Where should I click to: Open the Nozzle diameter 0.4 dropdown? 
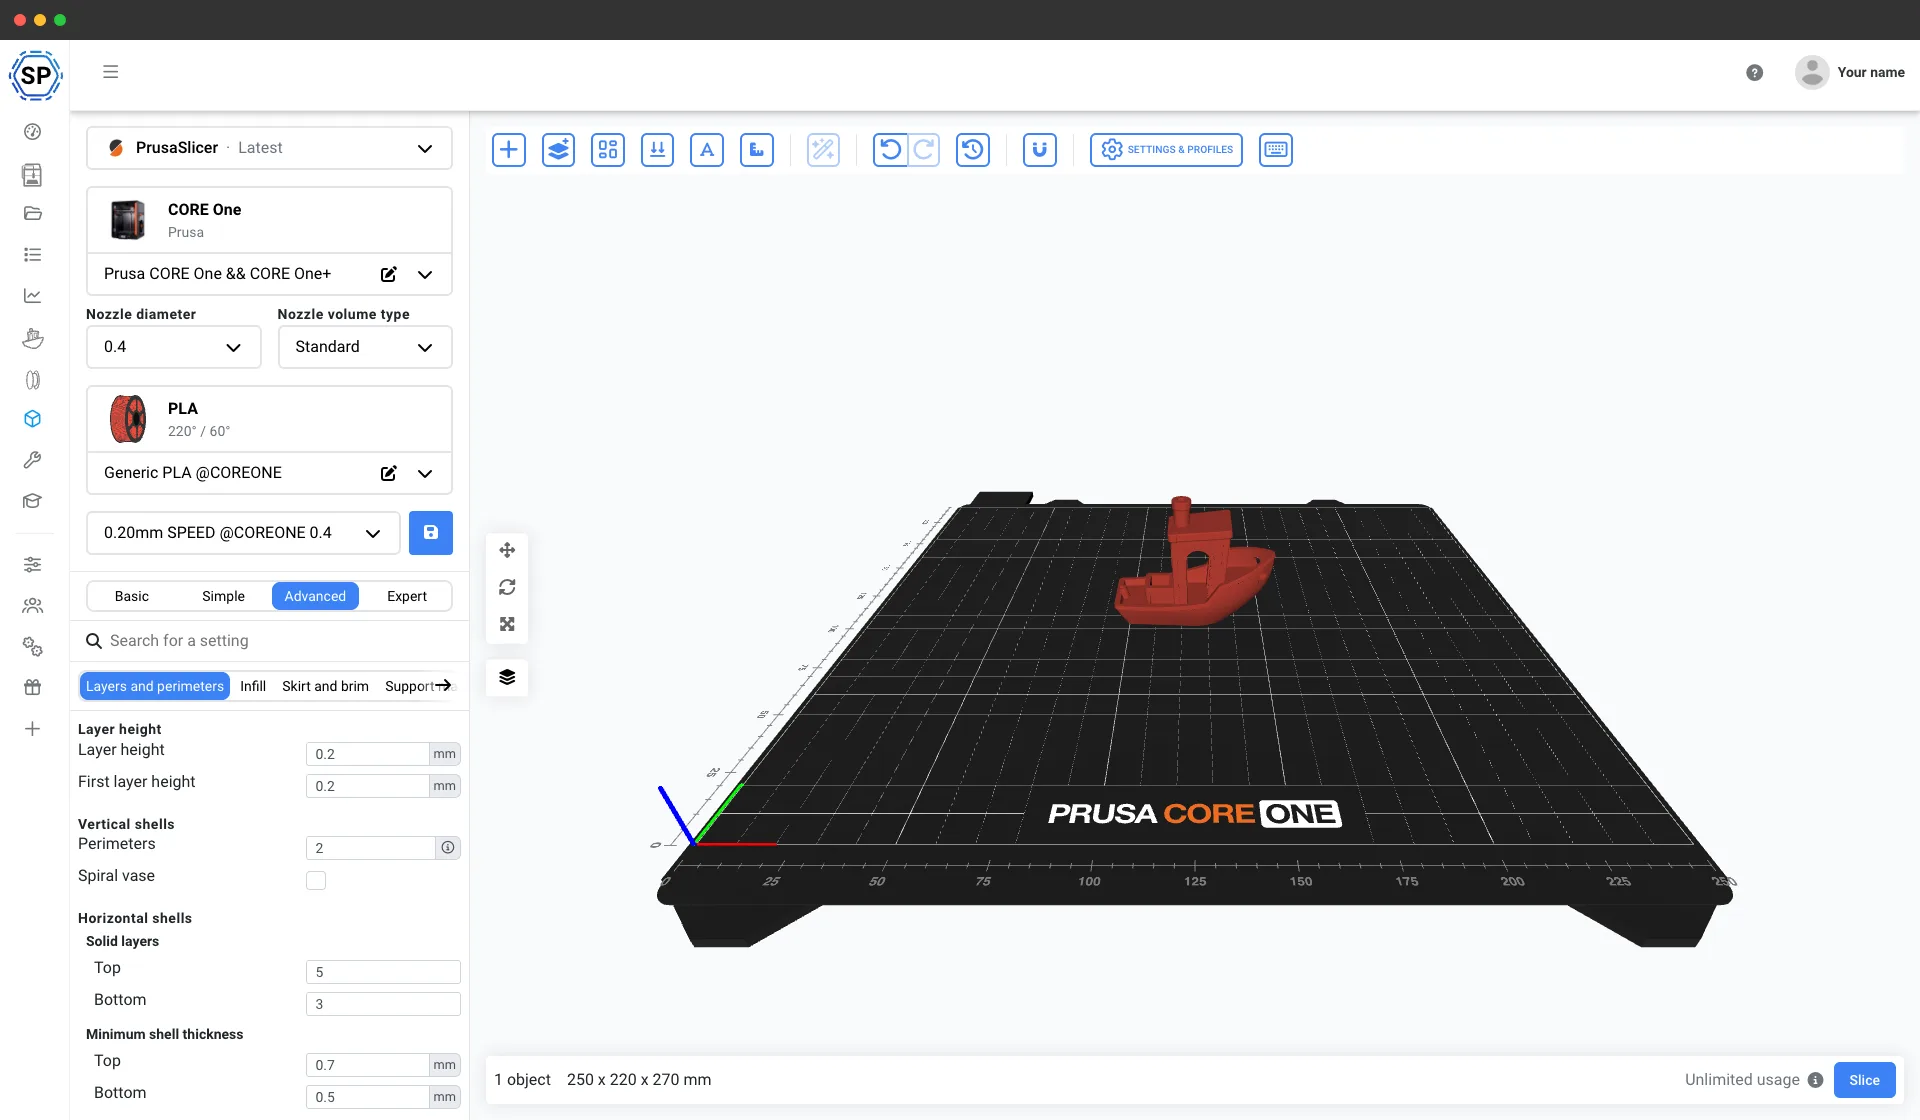[x=173, y=347]
